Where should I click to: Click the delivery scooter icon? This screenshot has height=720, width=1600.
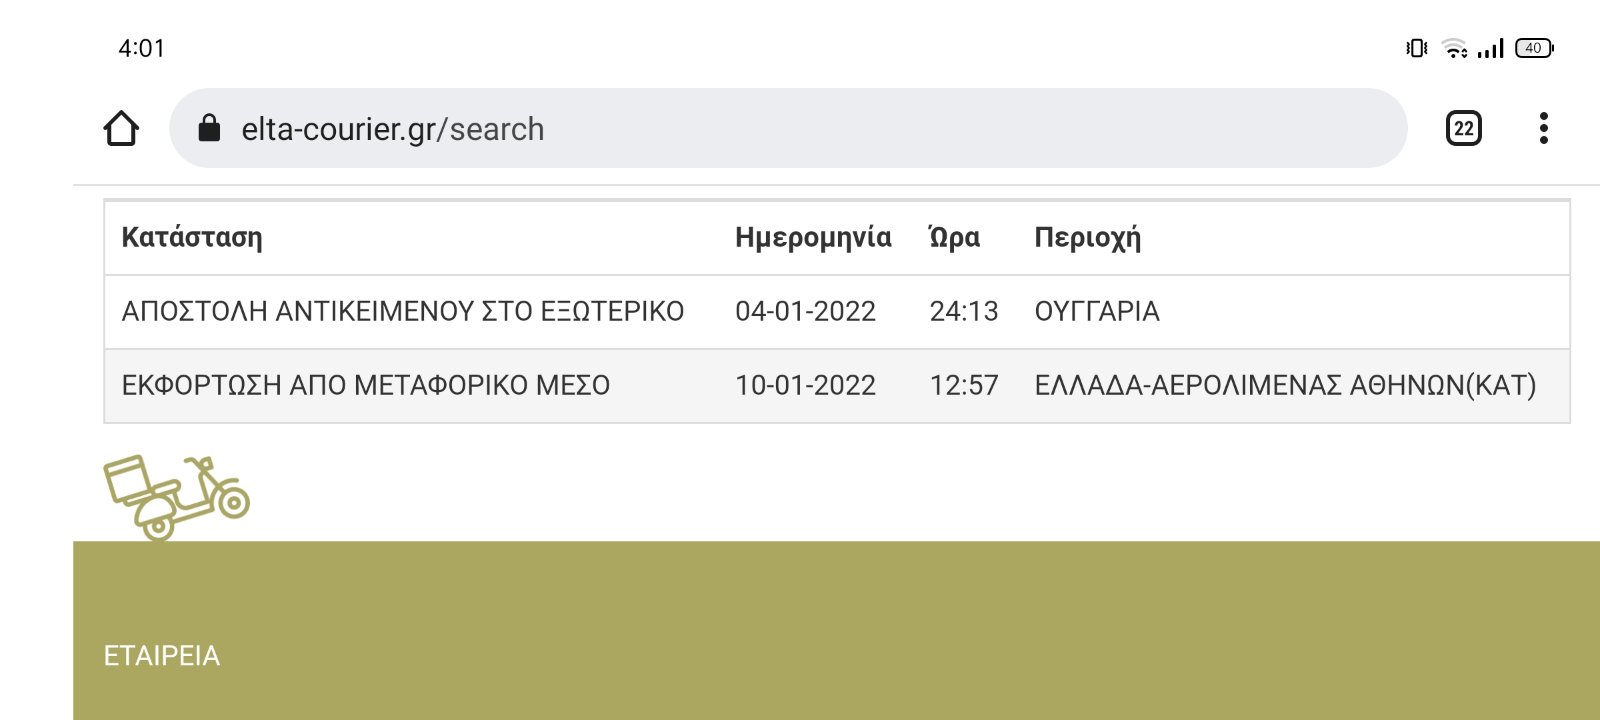tap(177, 497)
